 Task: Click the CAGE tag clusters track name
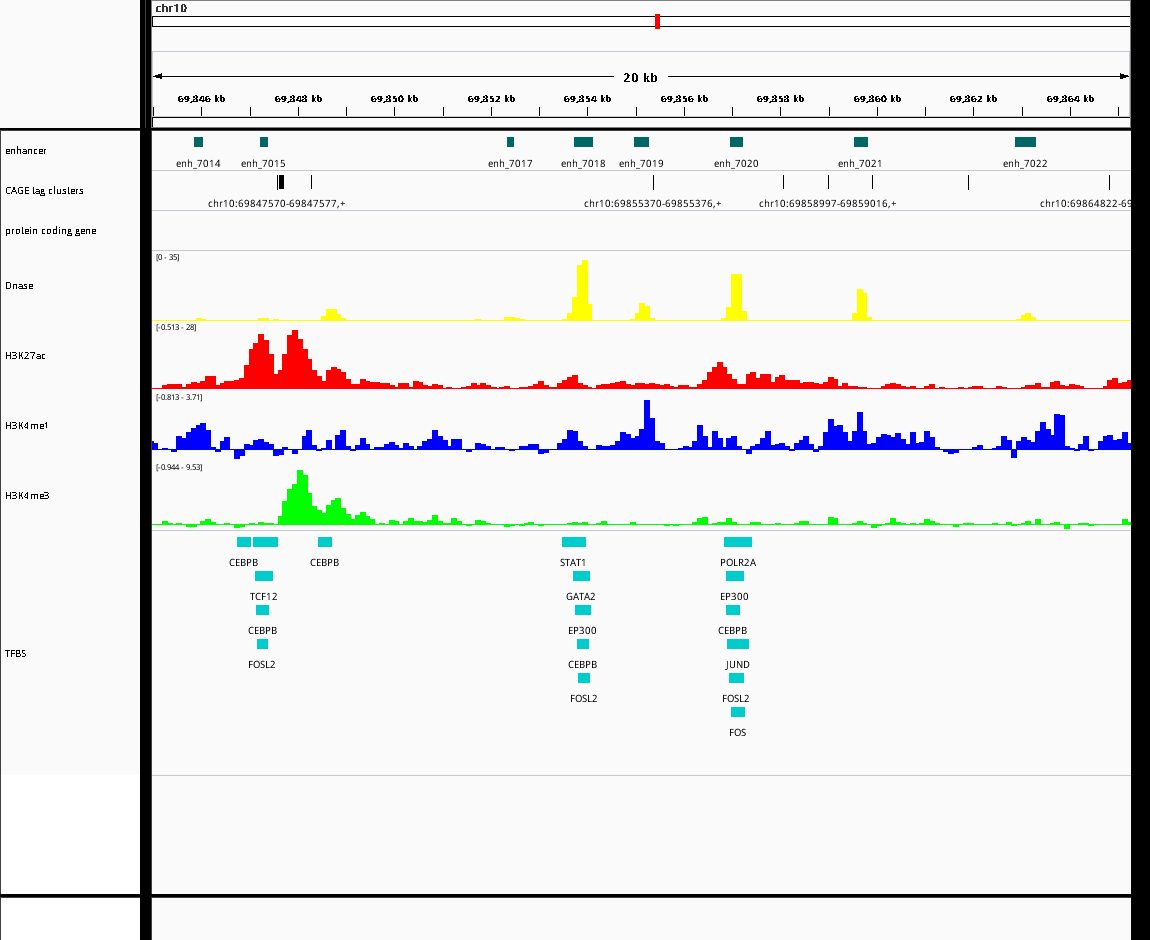click(x=44, y=191)
